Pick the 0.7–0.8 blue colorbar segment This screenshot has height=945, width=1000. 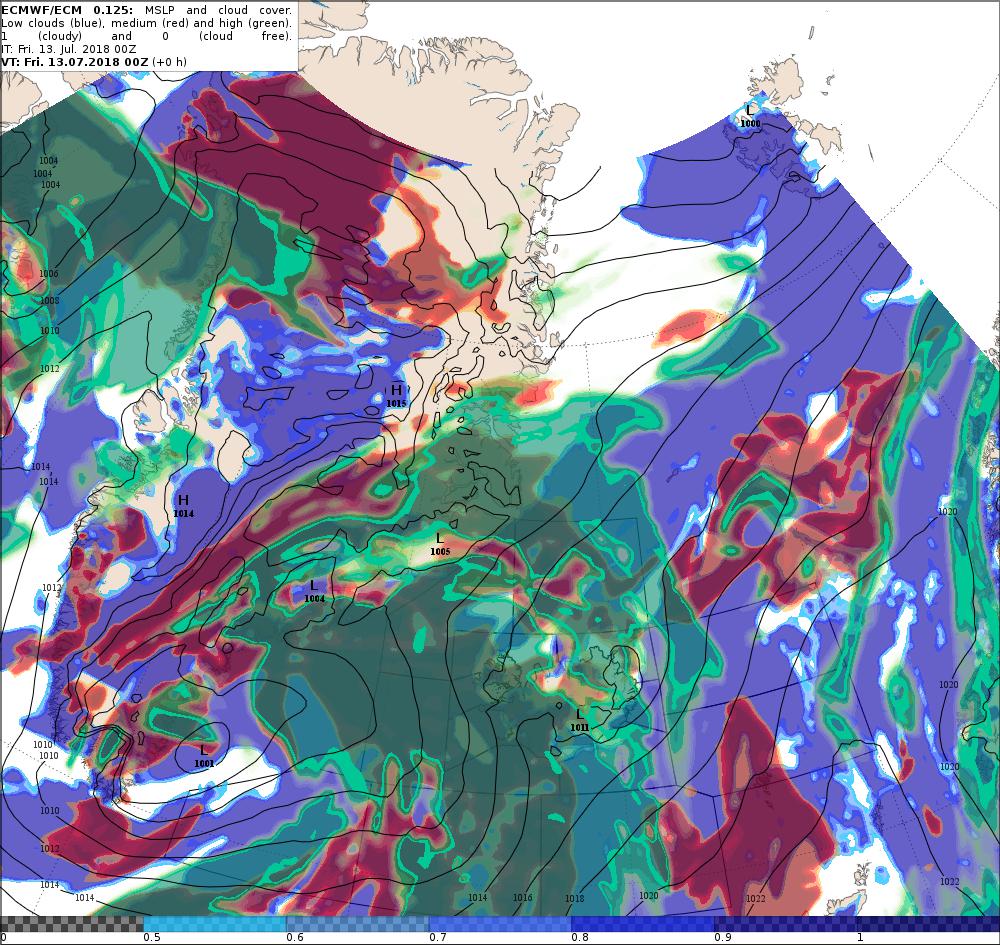(501, 924)
